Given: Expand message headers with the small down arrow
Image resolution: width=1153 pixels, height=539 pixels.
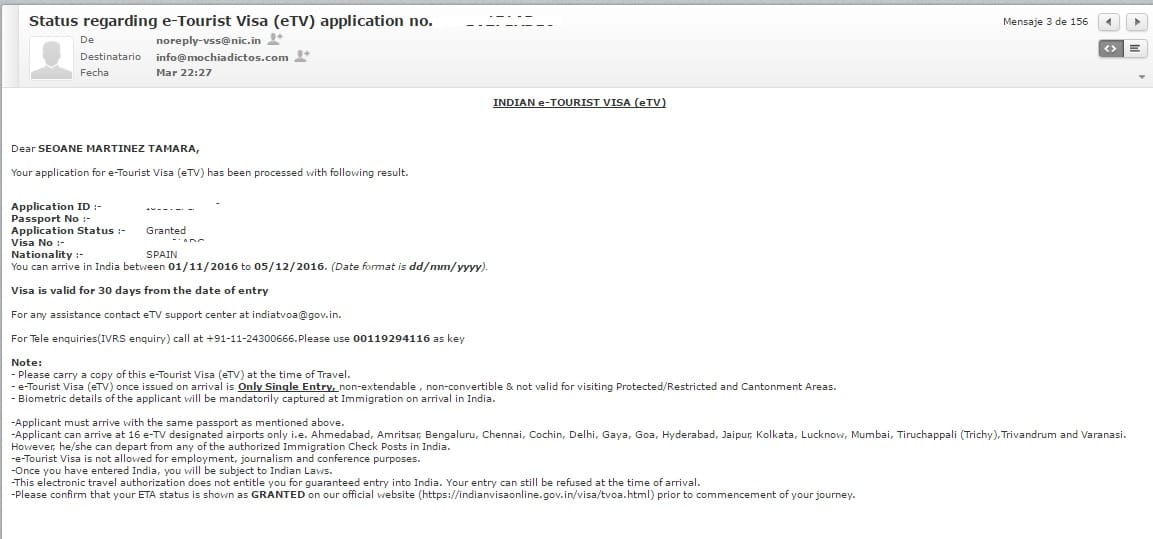Looking at the screenshot, I should coord(1141,76).
